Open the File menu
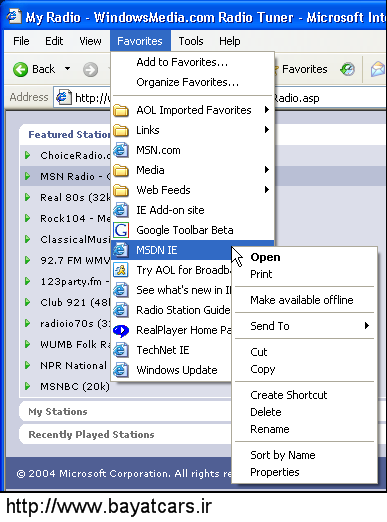The width and height of the screenshot is (387, 522). coord(21,41)
